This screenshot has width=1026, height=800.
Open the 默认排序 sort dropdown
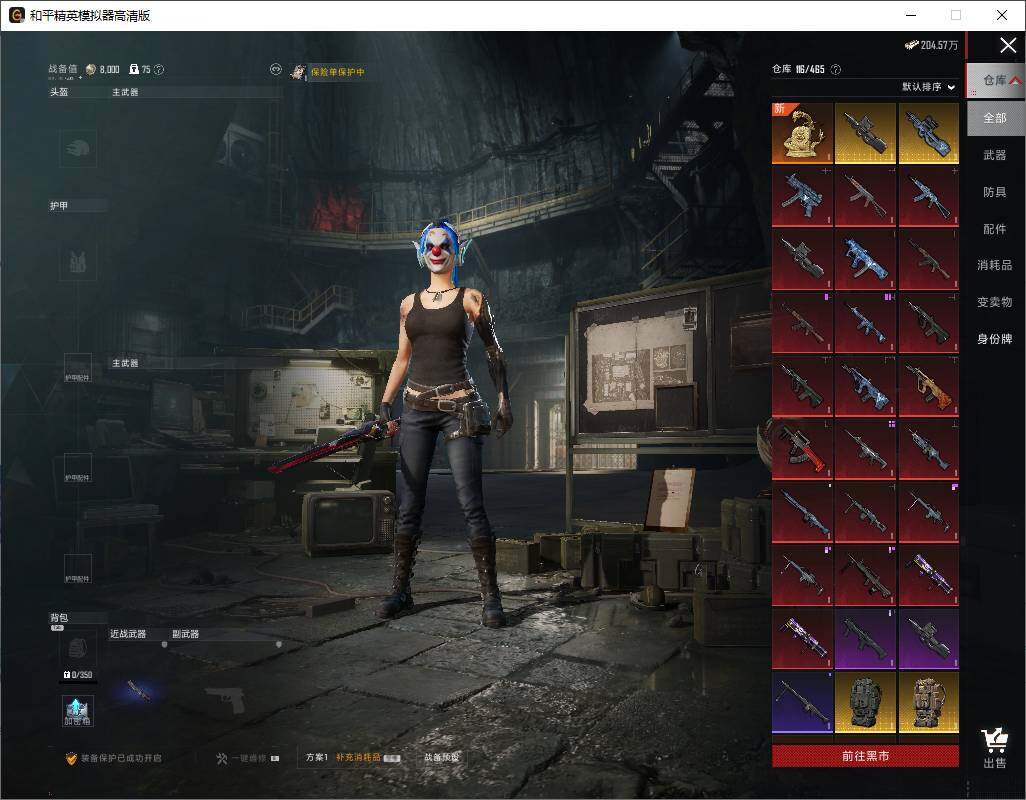pyautogui.click(x=929, y=87)
